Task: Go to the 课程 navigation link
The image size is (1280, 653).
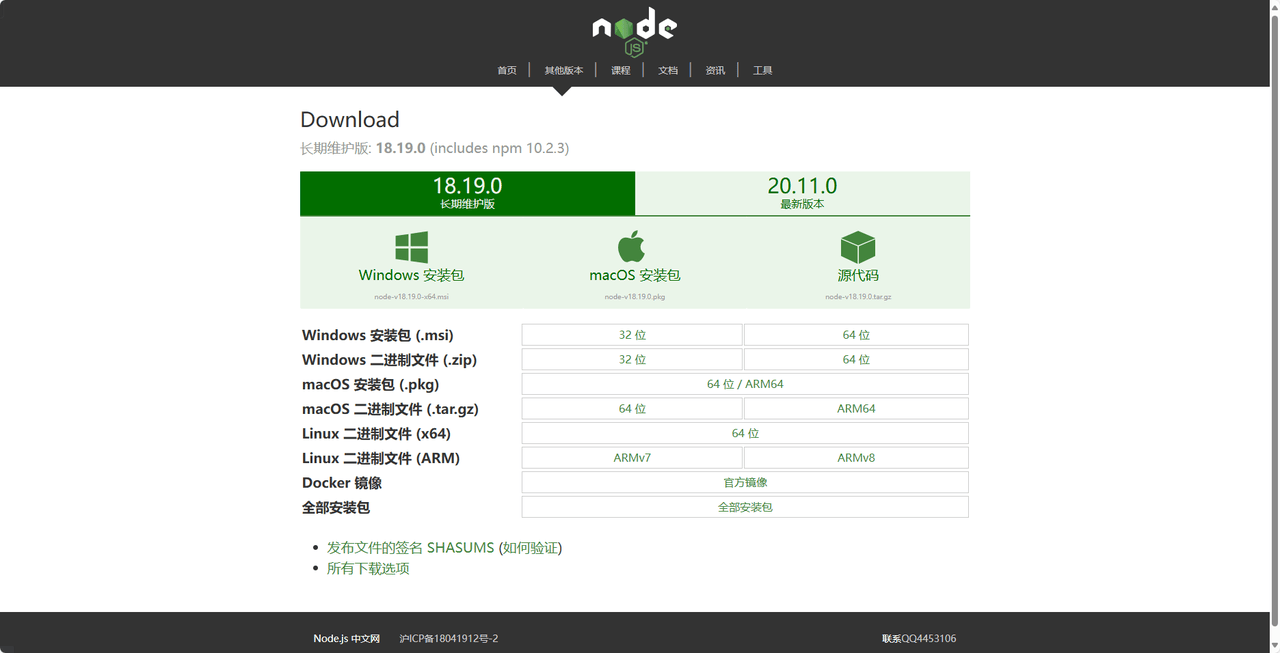Action: click(621, 70)
